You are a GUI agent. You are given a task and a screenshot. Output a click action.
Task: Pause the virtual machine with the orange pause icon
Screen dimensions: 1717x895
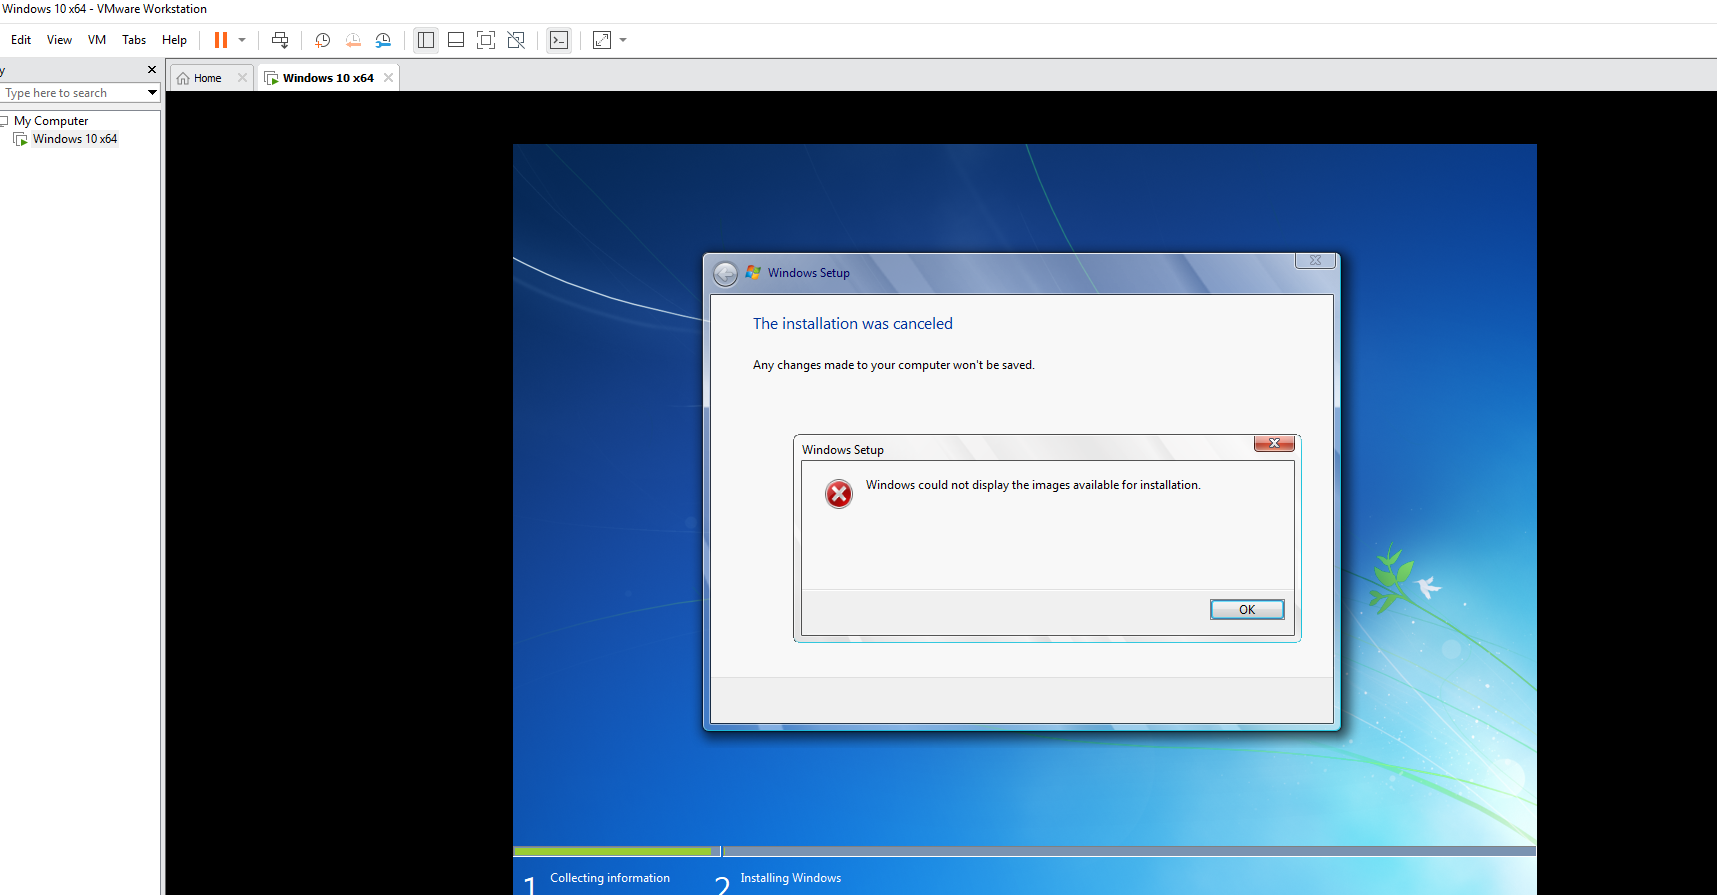click(x=221, y=40)
